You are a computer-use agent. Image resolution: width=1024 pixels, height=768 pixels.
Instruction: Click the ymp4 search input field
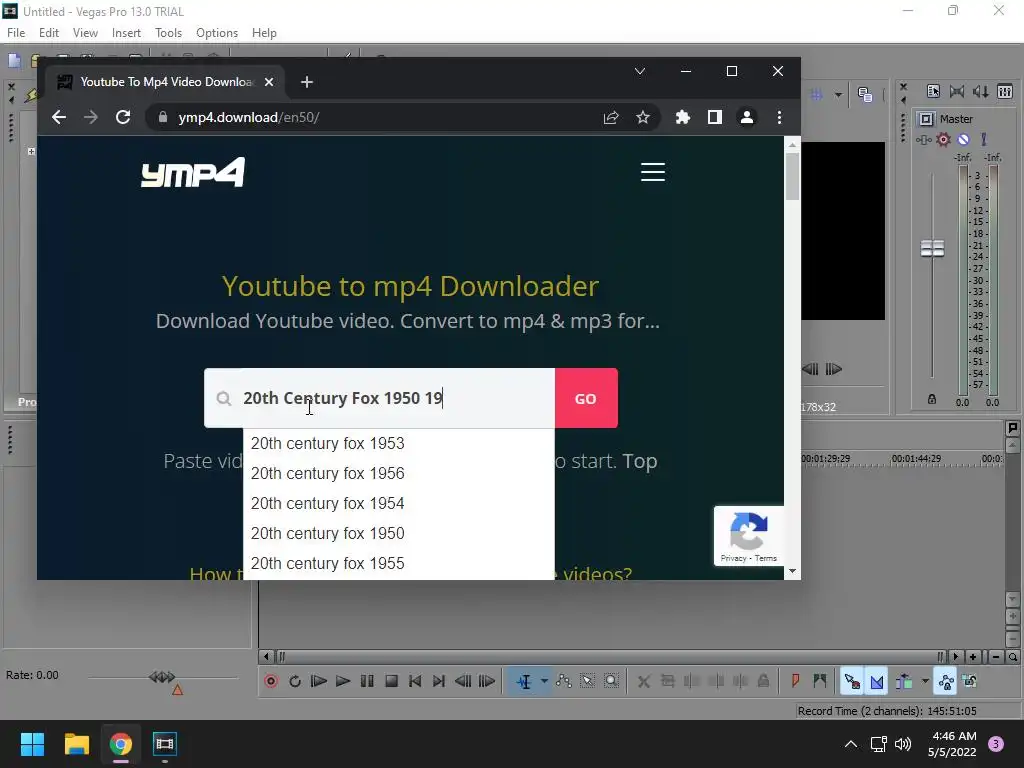coord(379,398)
